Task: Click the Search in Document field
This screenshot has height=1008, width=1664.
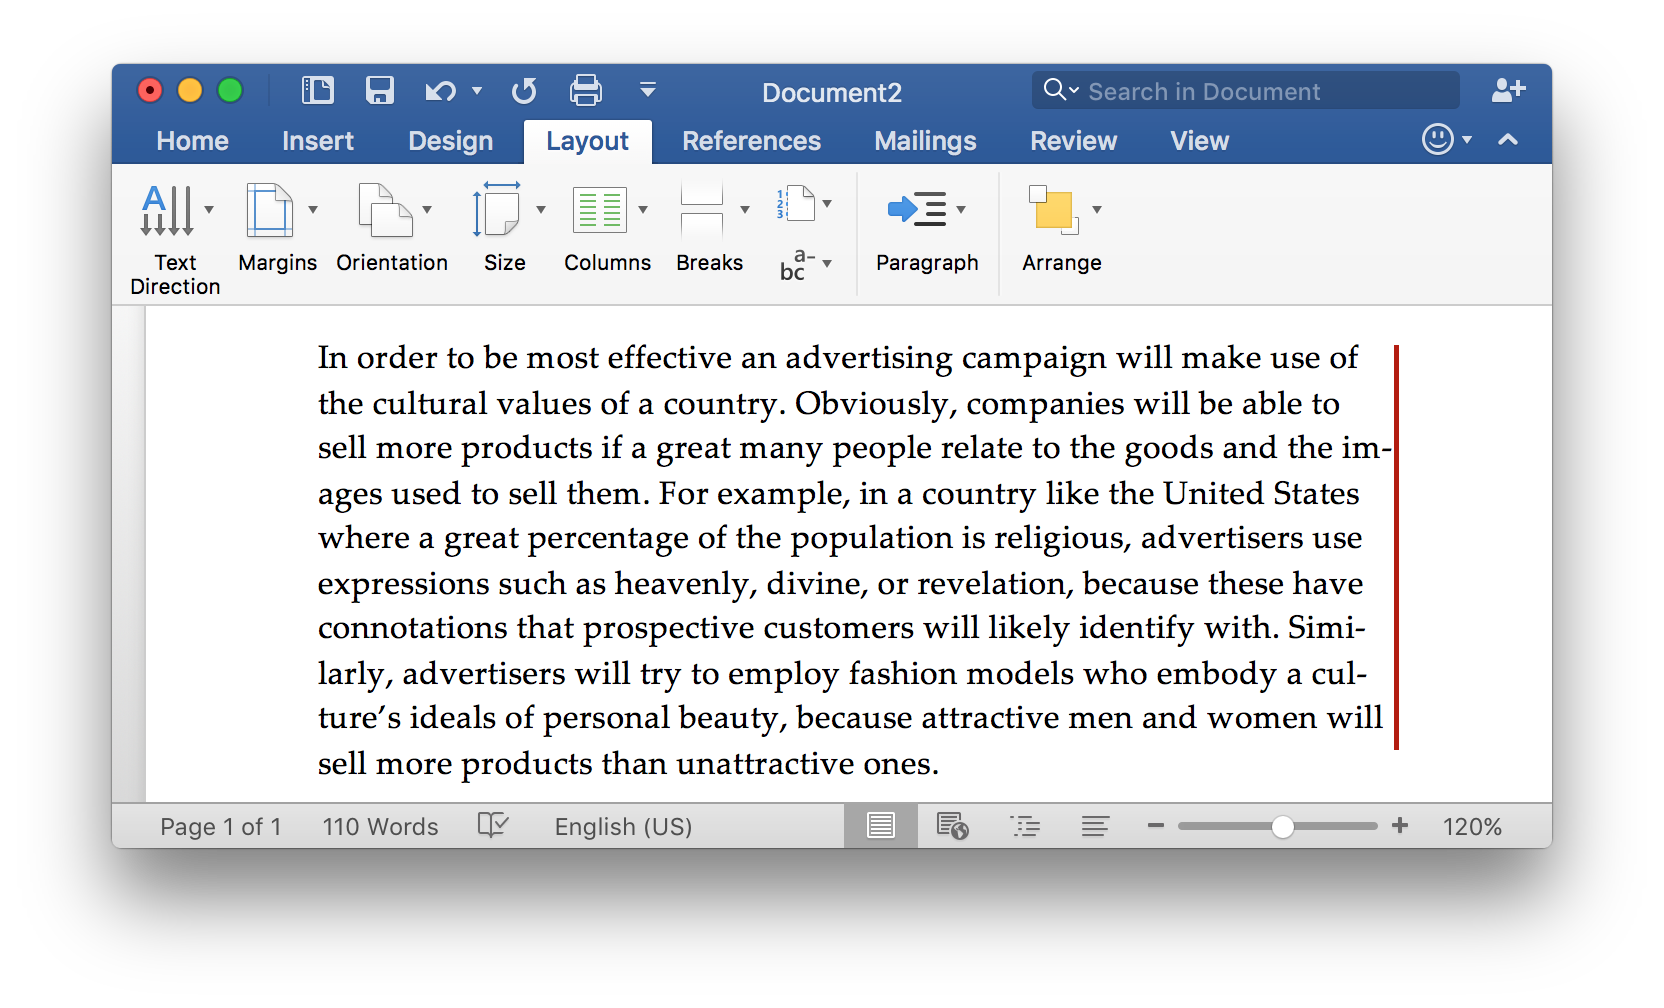Action: pos(1246,91)
